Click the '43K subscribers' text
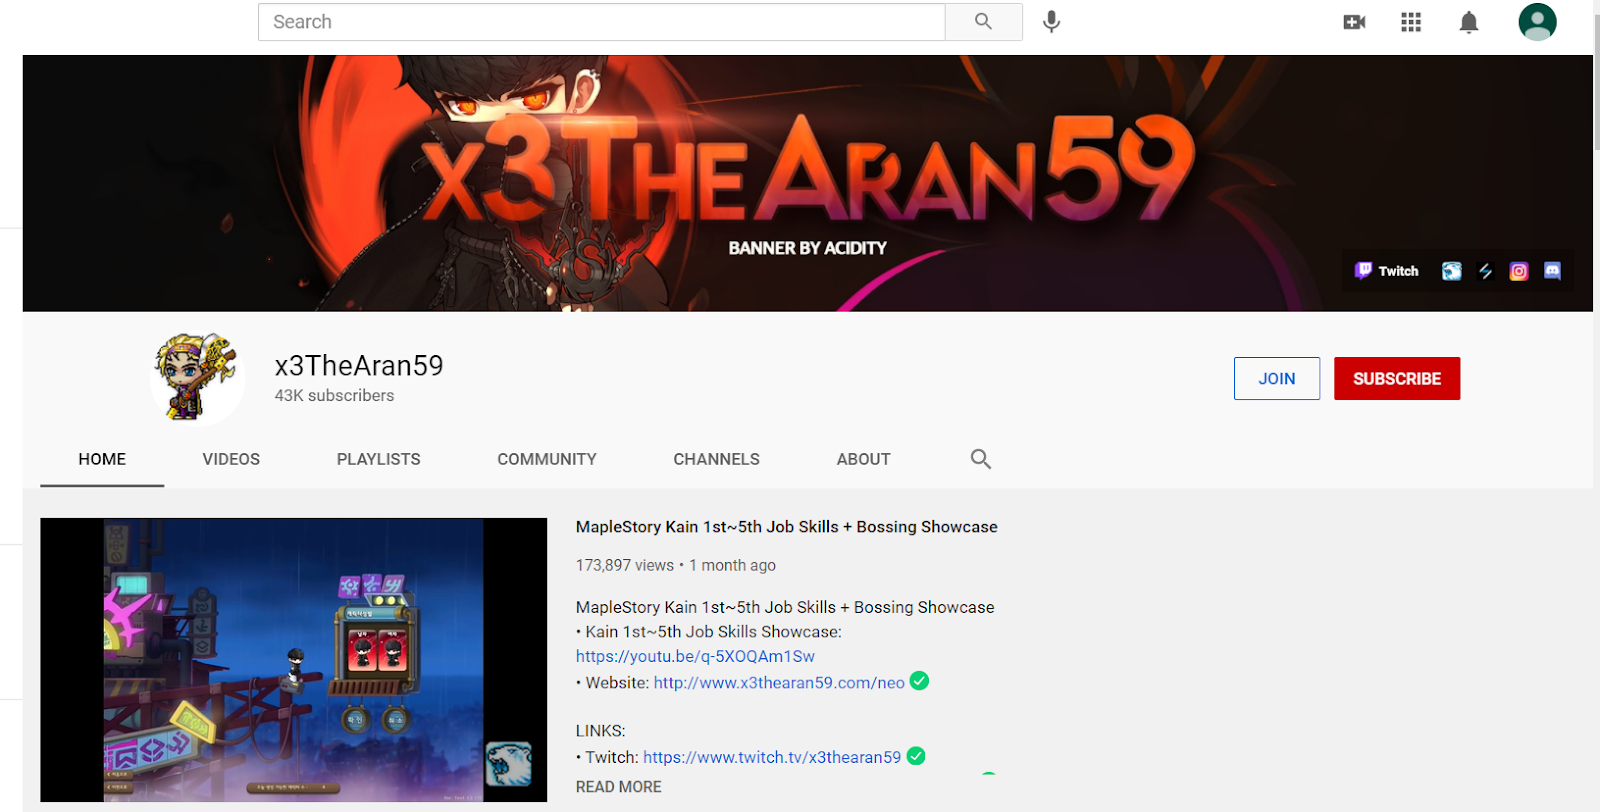The height and width of the screenshot is (812, 1600). (334, 396)
